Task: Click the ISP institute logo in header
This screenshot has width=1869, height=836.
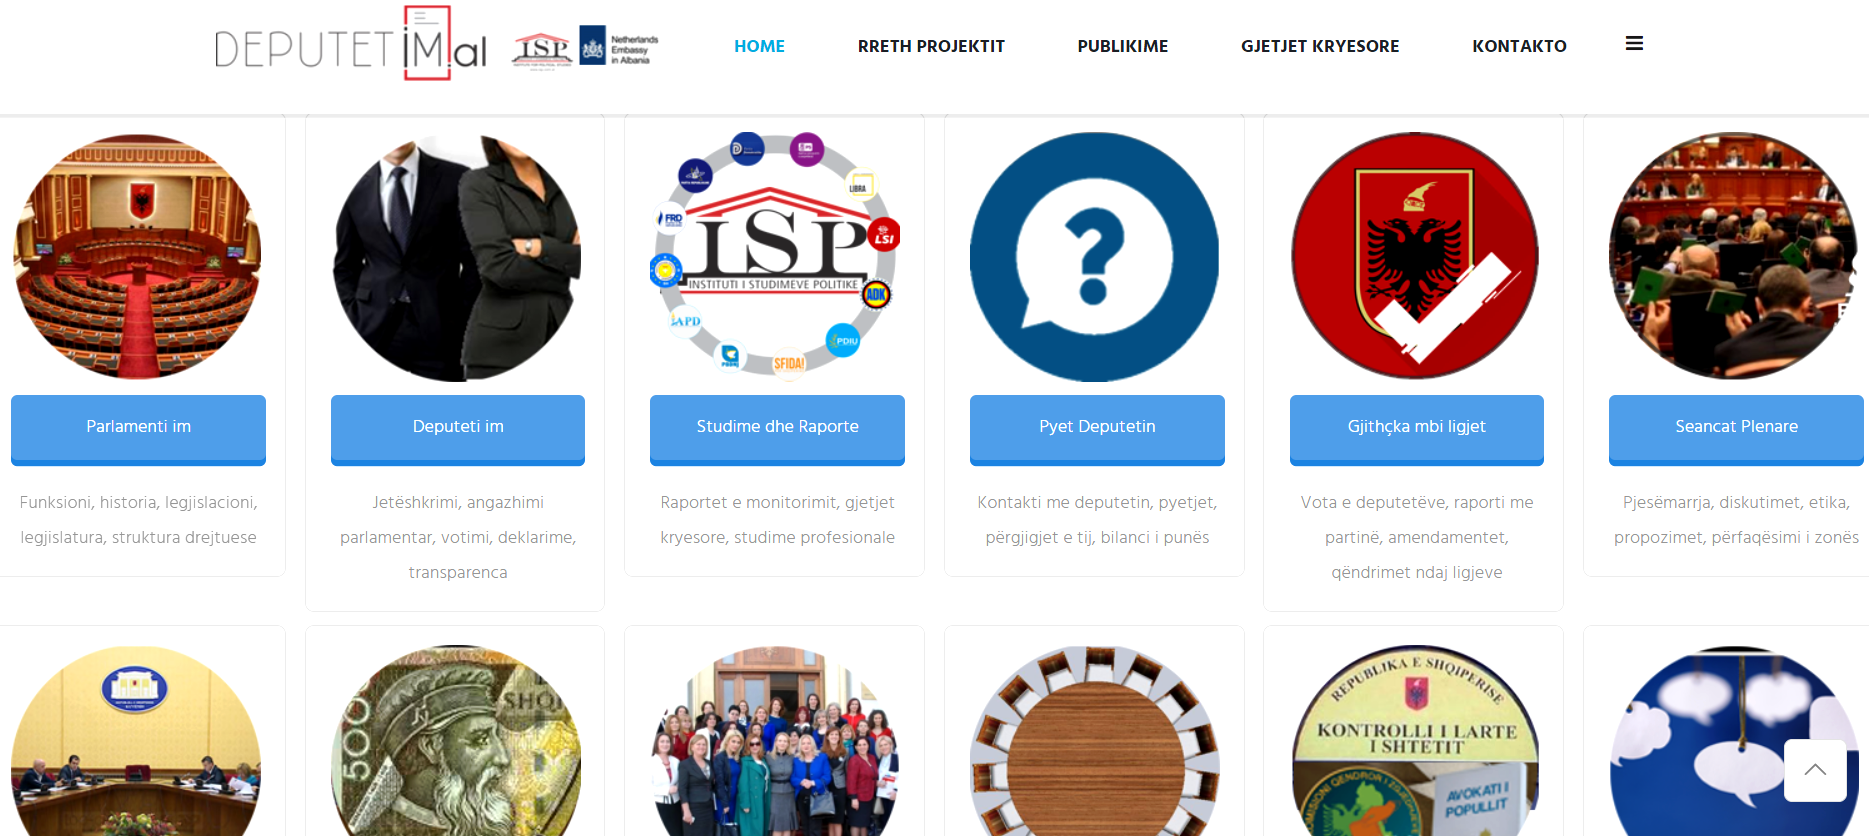Action: (542, 48)
